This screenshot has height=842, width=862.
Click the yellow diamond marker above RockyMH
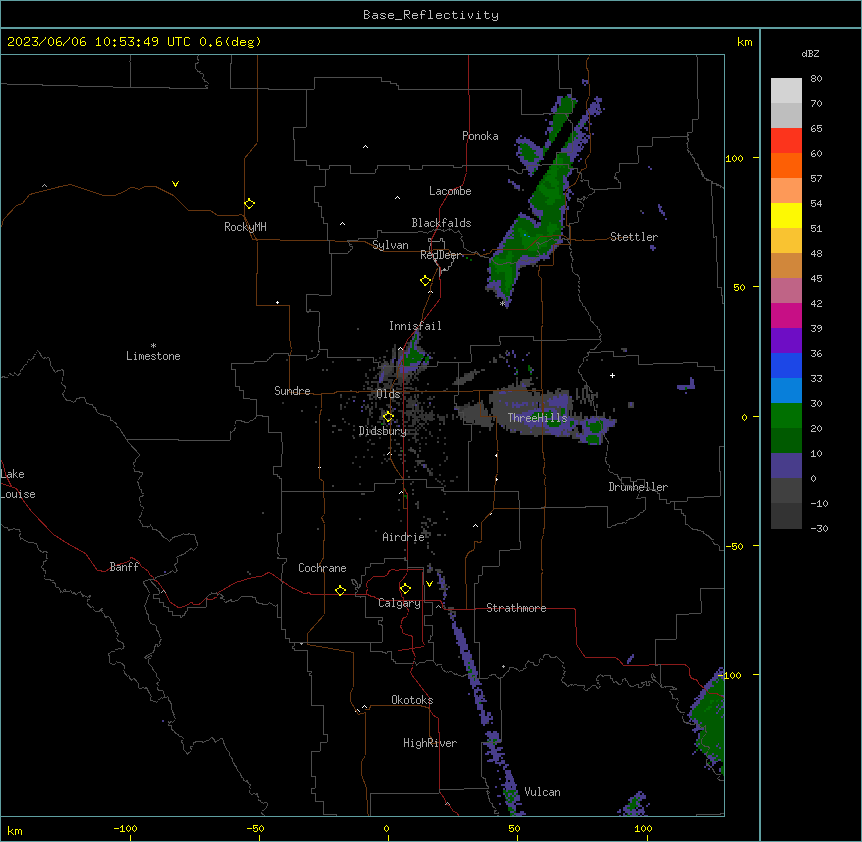(250, 204)
